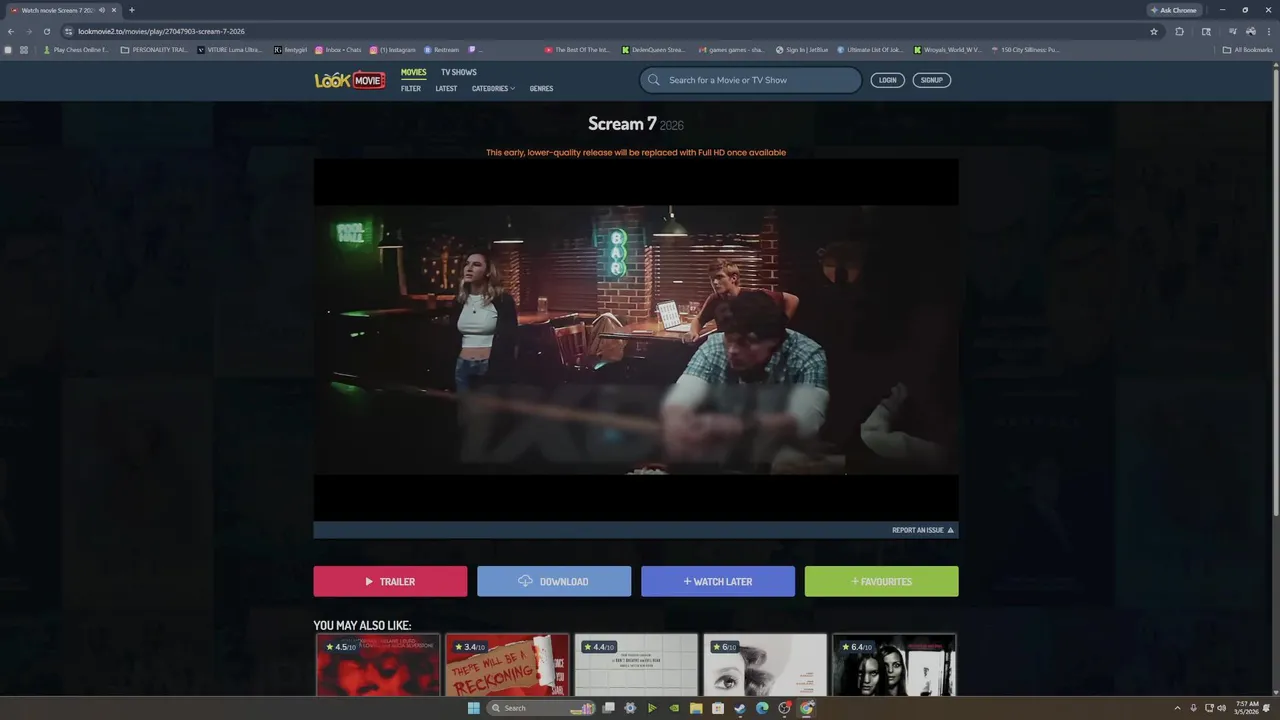Click the Scream 7 video player
1280x720 pixels.
click(x=636, y=340)
